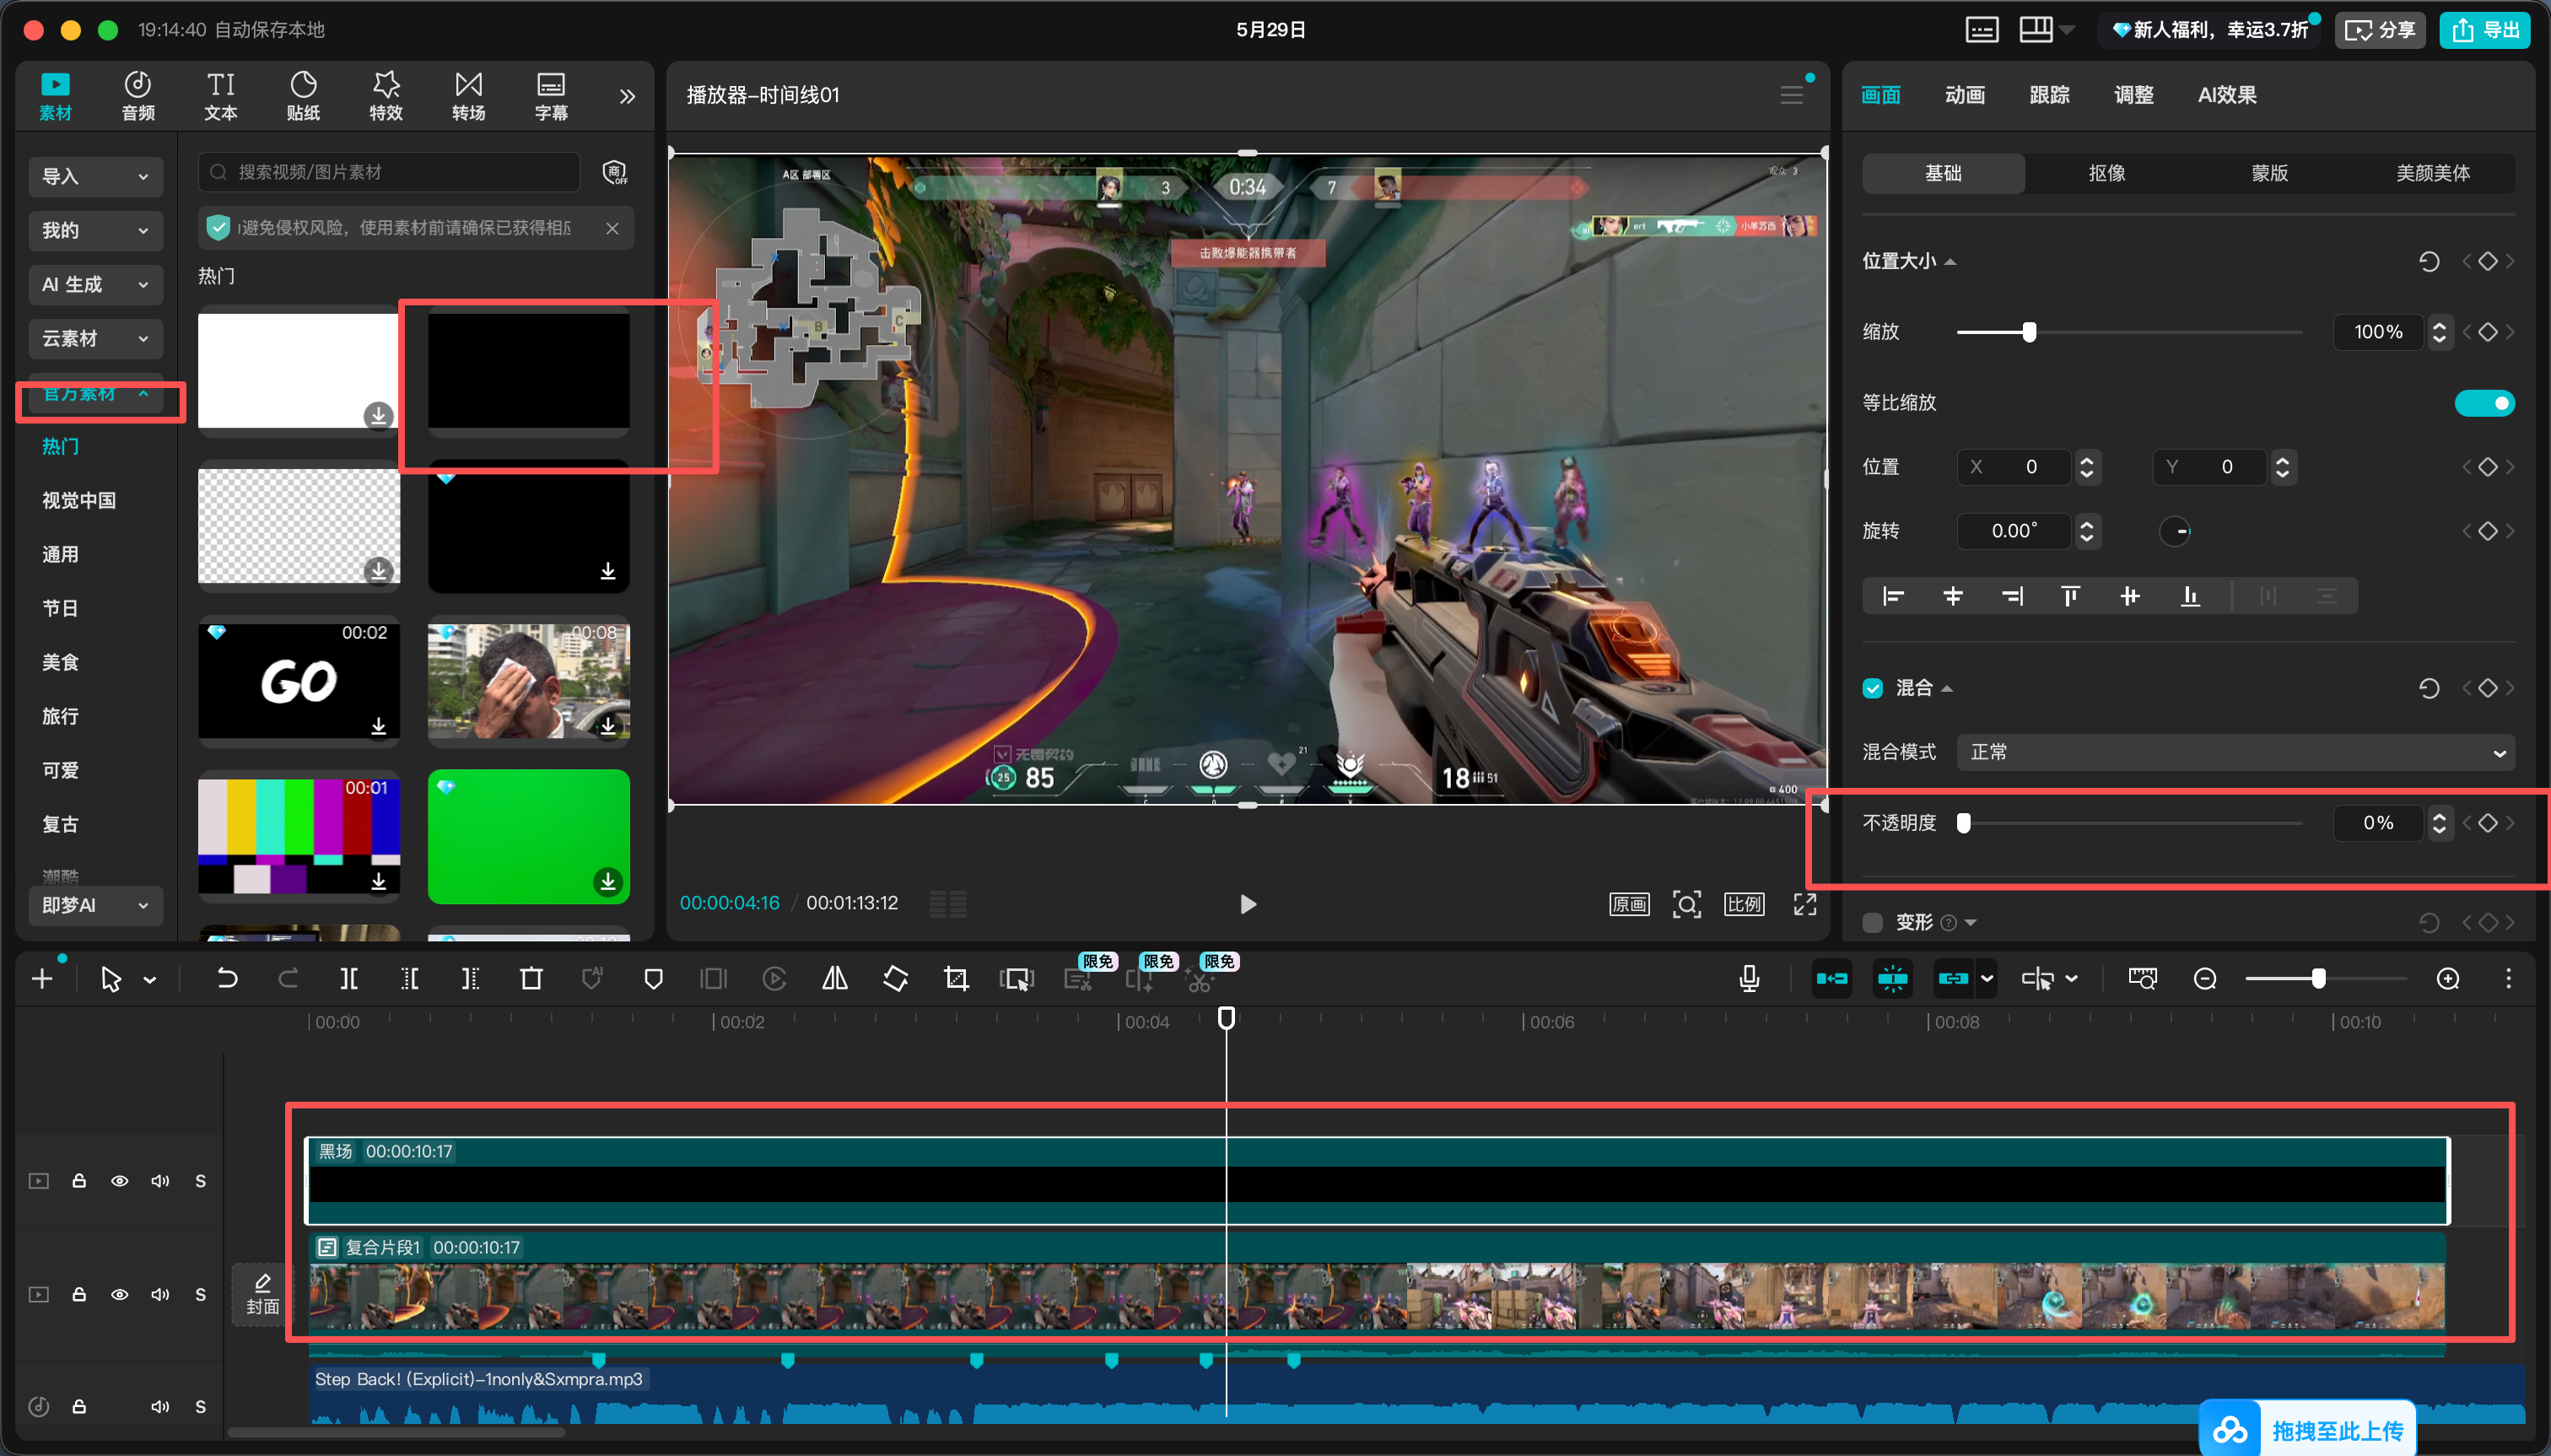Zoom out the timeline
2551x1456 pixels.
pos(2205,979)
